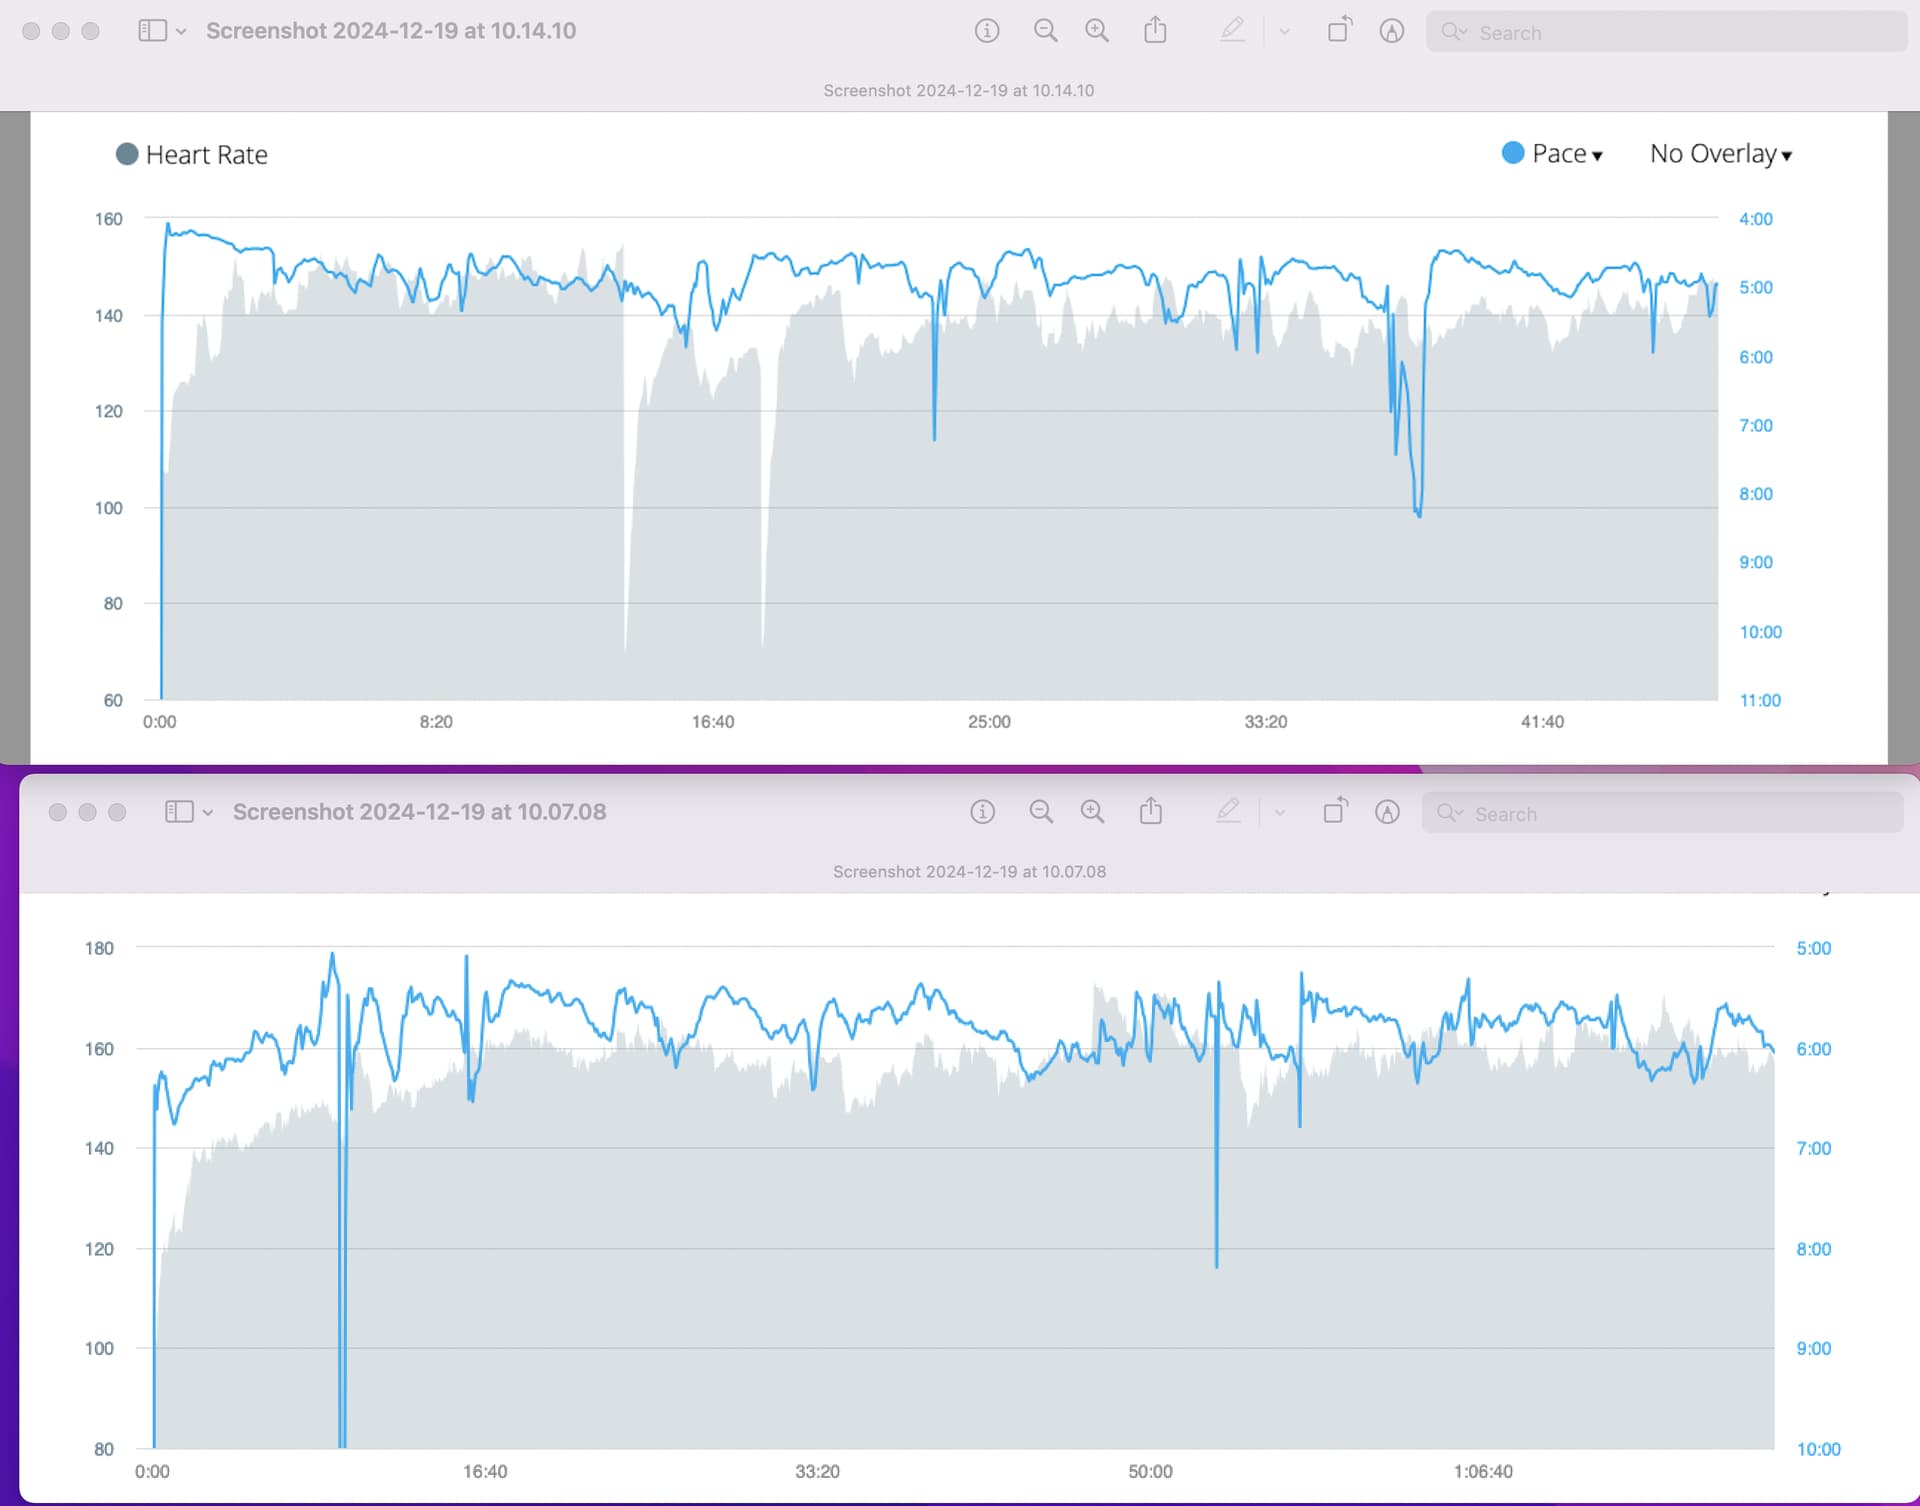The height and width of the screenshot is (1506, 1920).
Task: Toggle the sidebar view in bottom window
Action: coord(179,812)
